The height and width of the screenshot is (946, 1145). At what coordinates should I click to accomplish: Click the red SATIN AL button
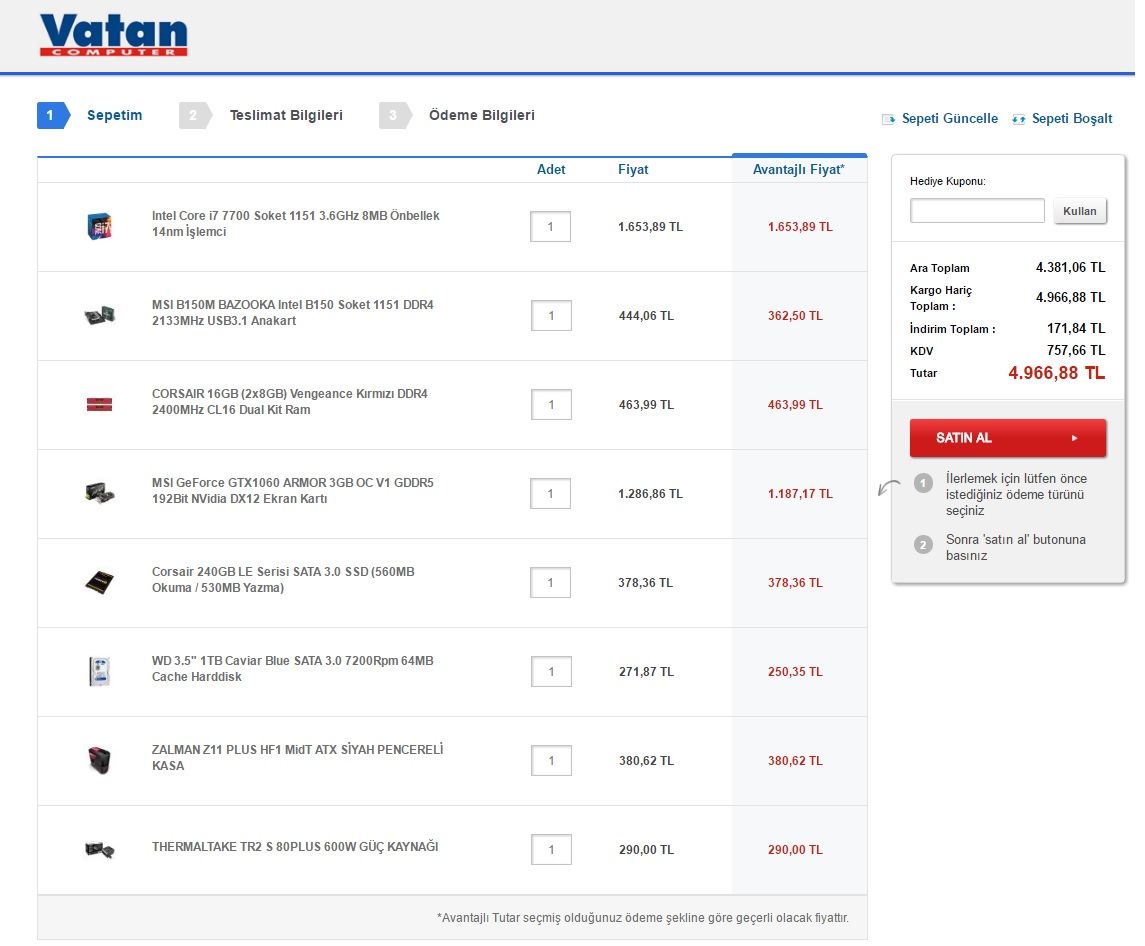(1008, 438)
